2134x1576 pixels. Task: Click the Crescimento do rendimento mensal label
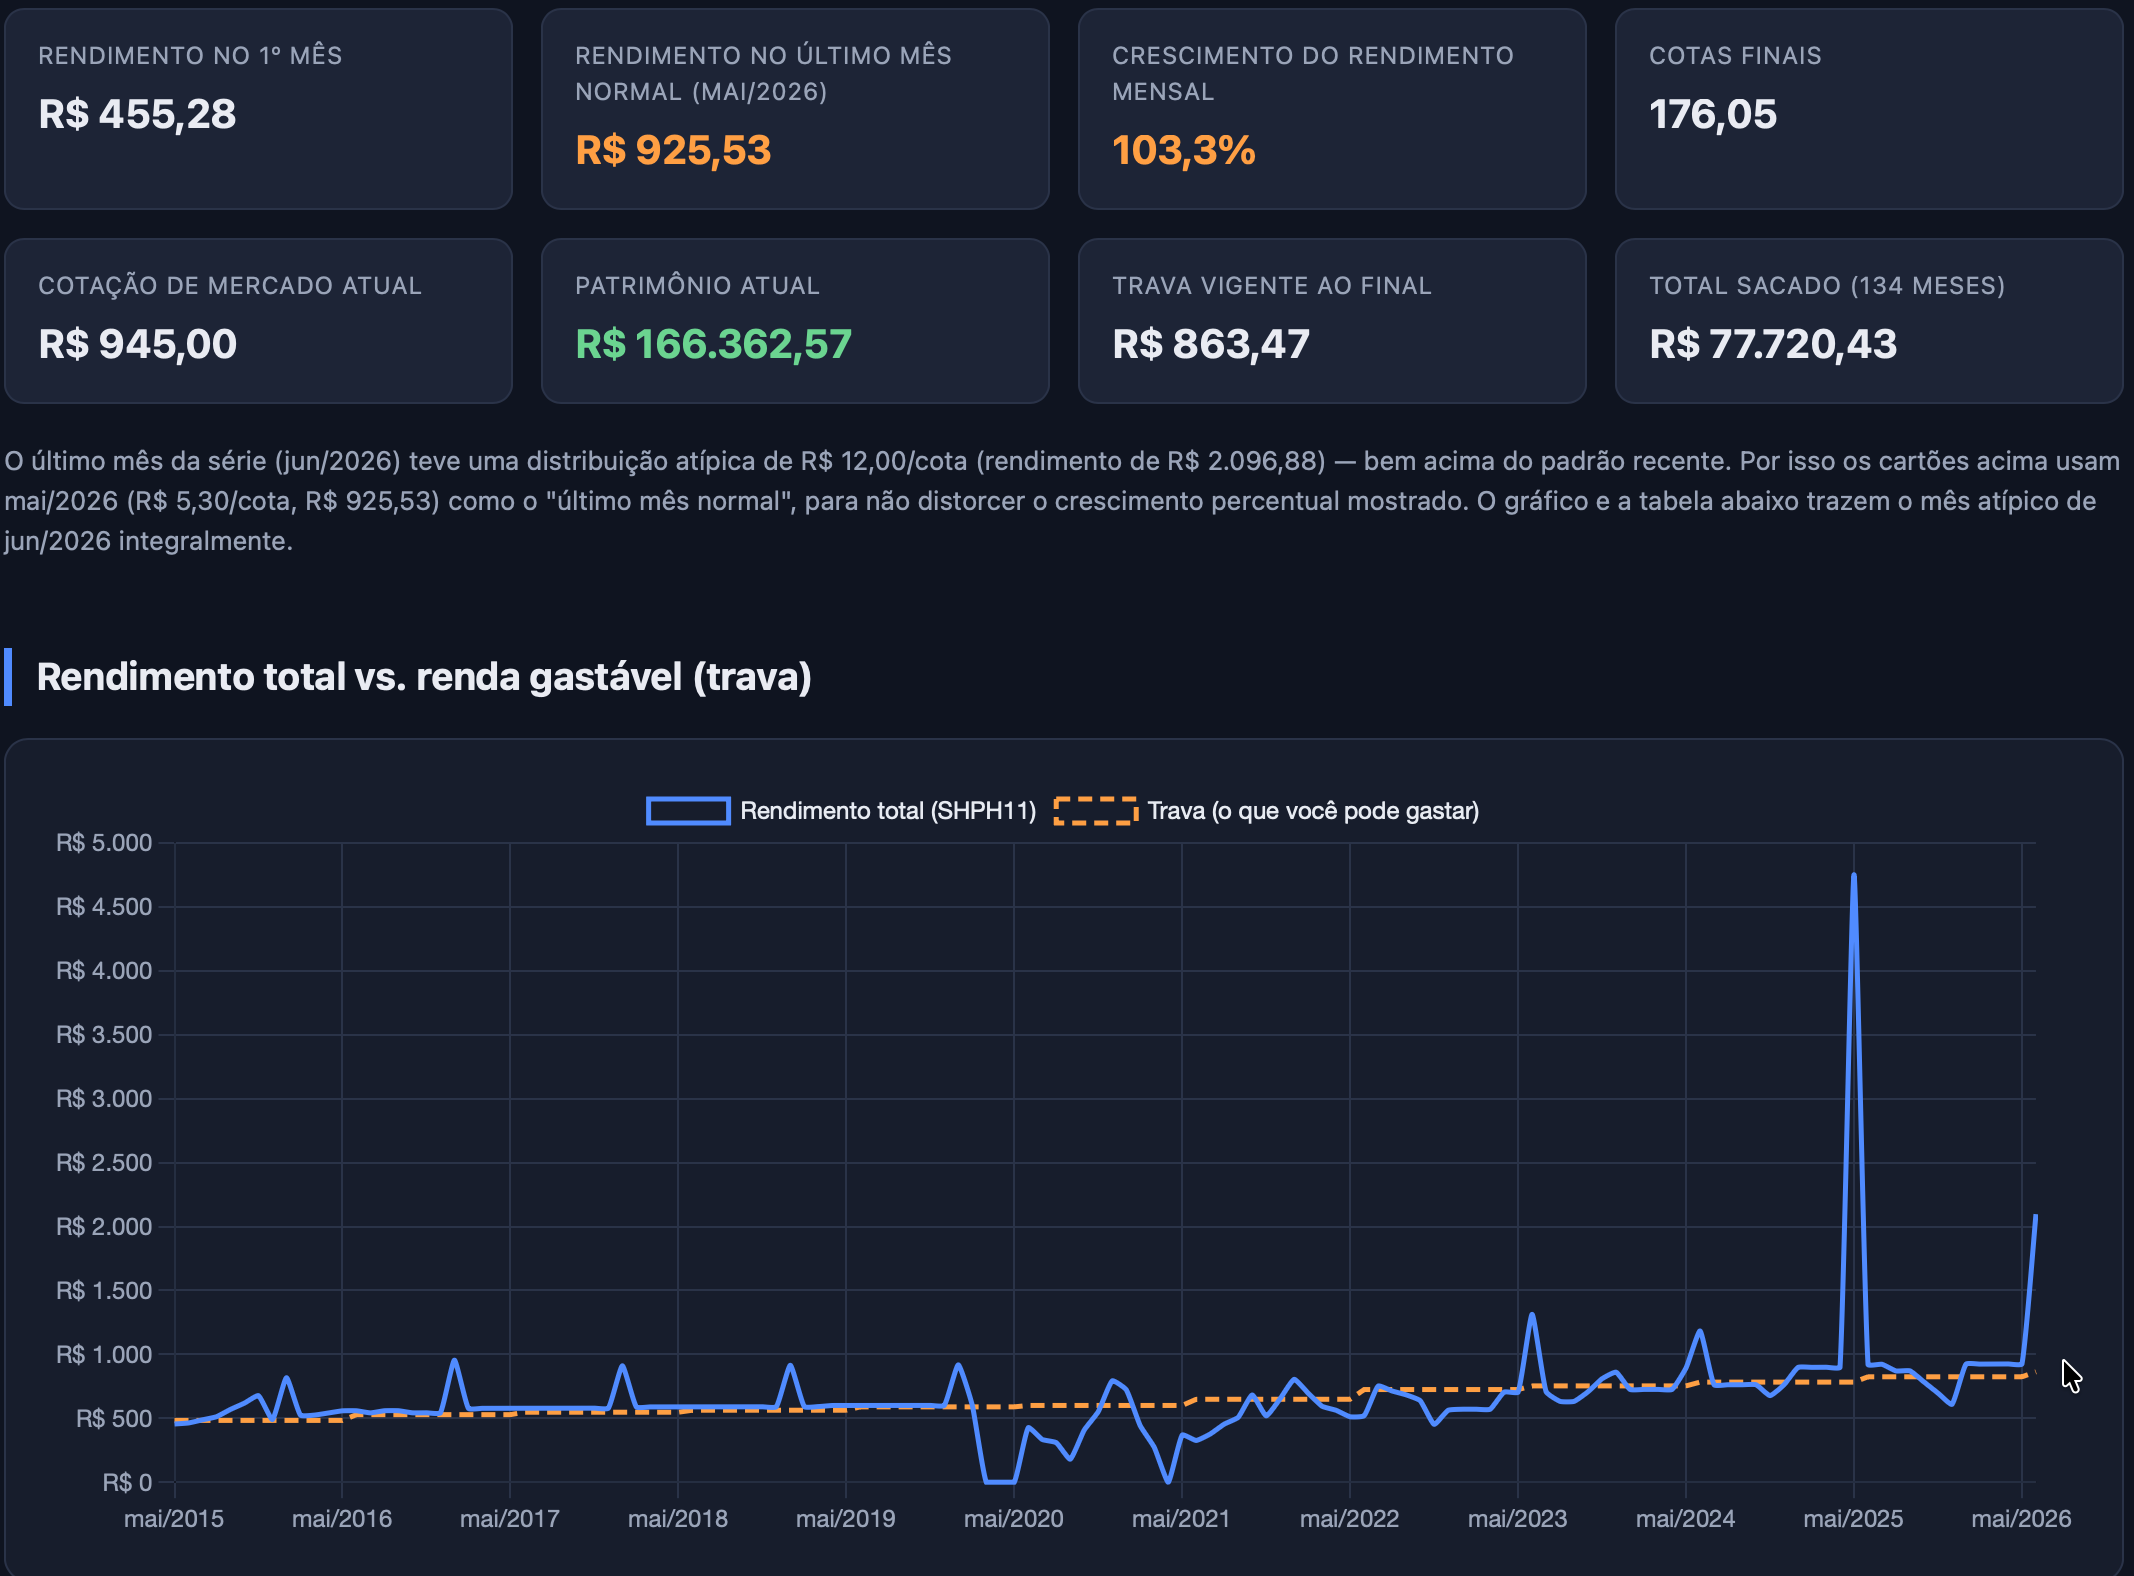(x=1313, y=74)
